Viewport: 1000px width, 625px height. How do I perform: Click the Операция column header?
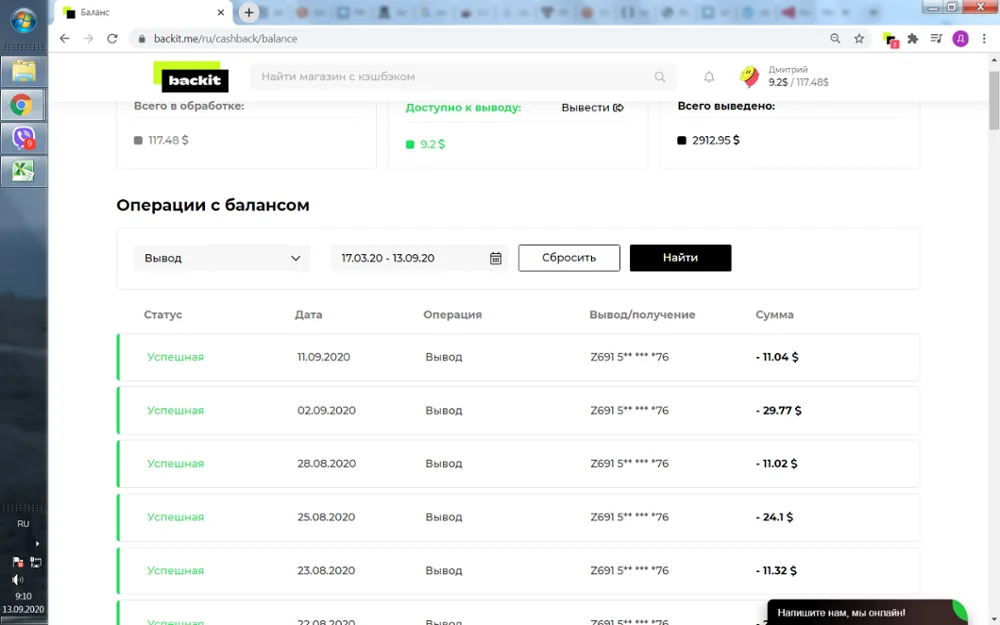(x=453, y=314)
